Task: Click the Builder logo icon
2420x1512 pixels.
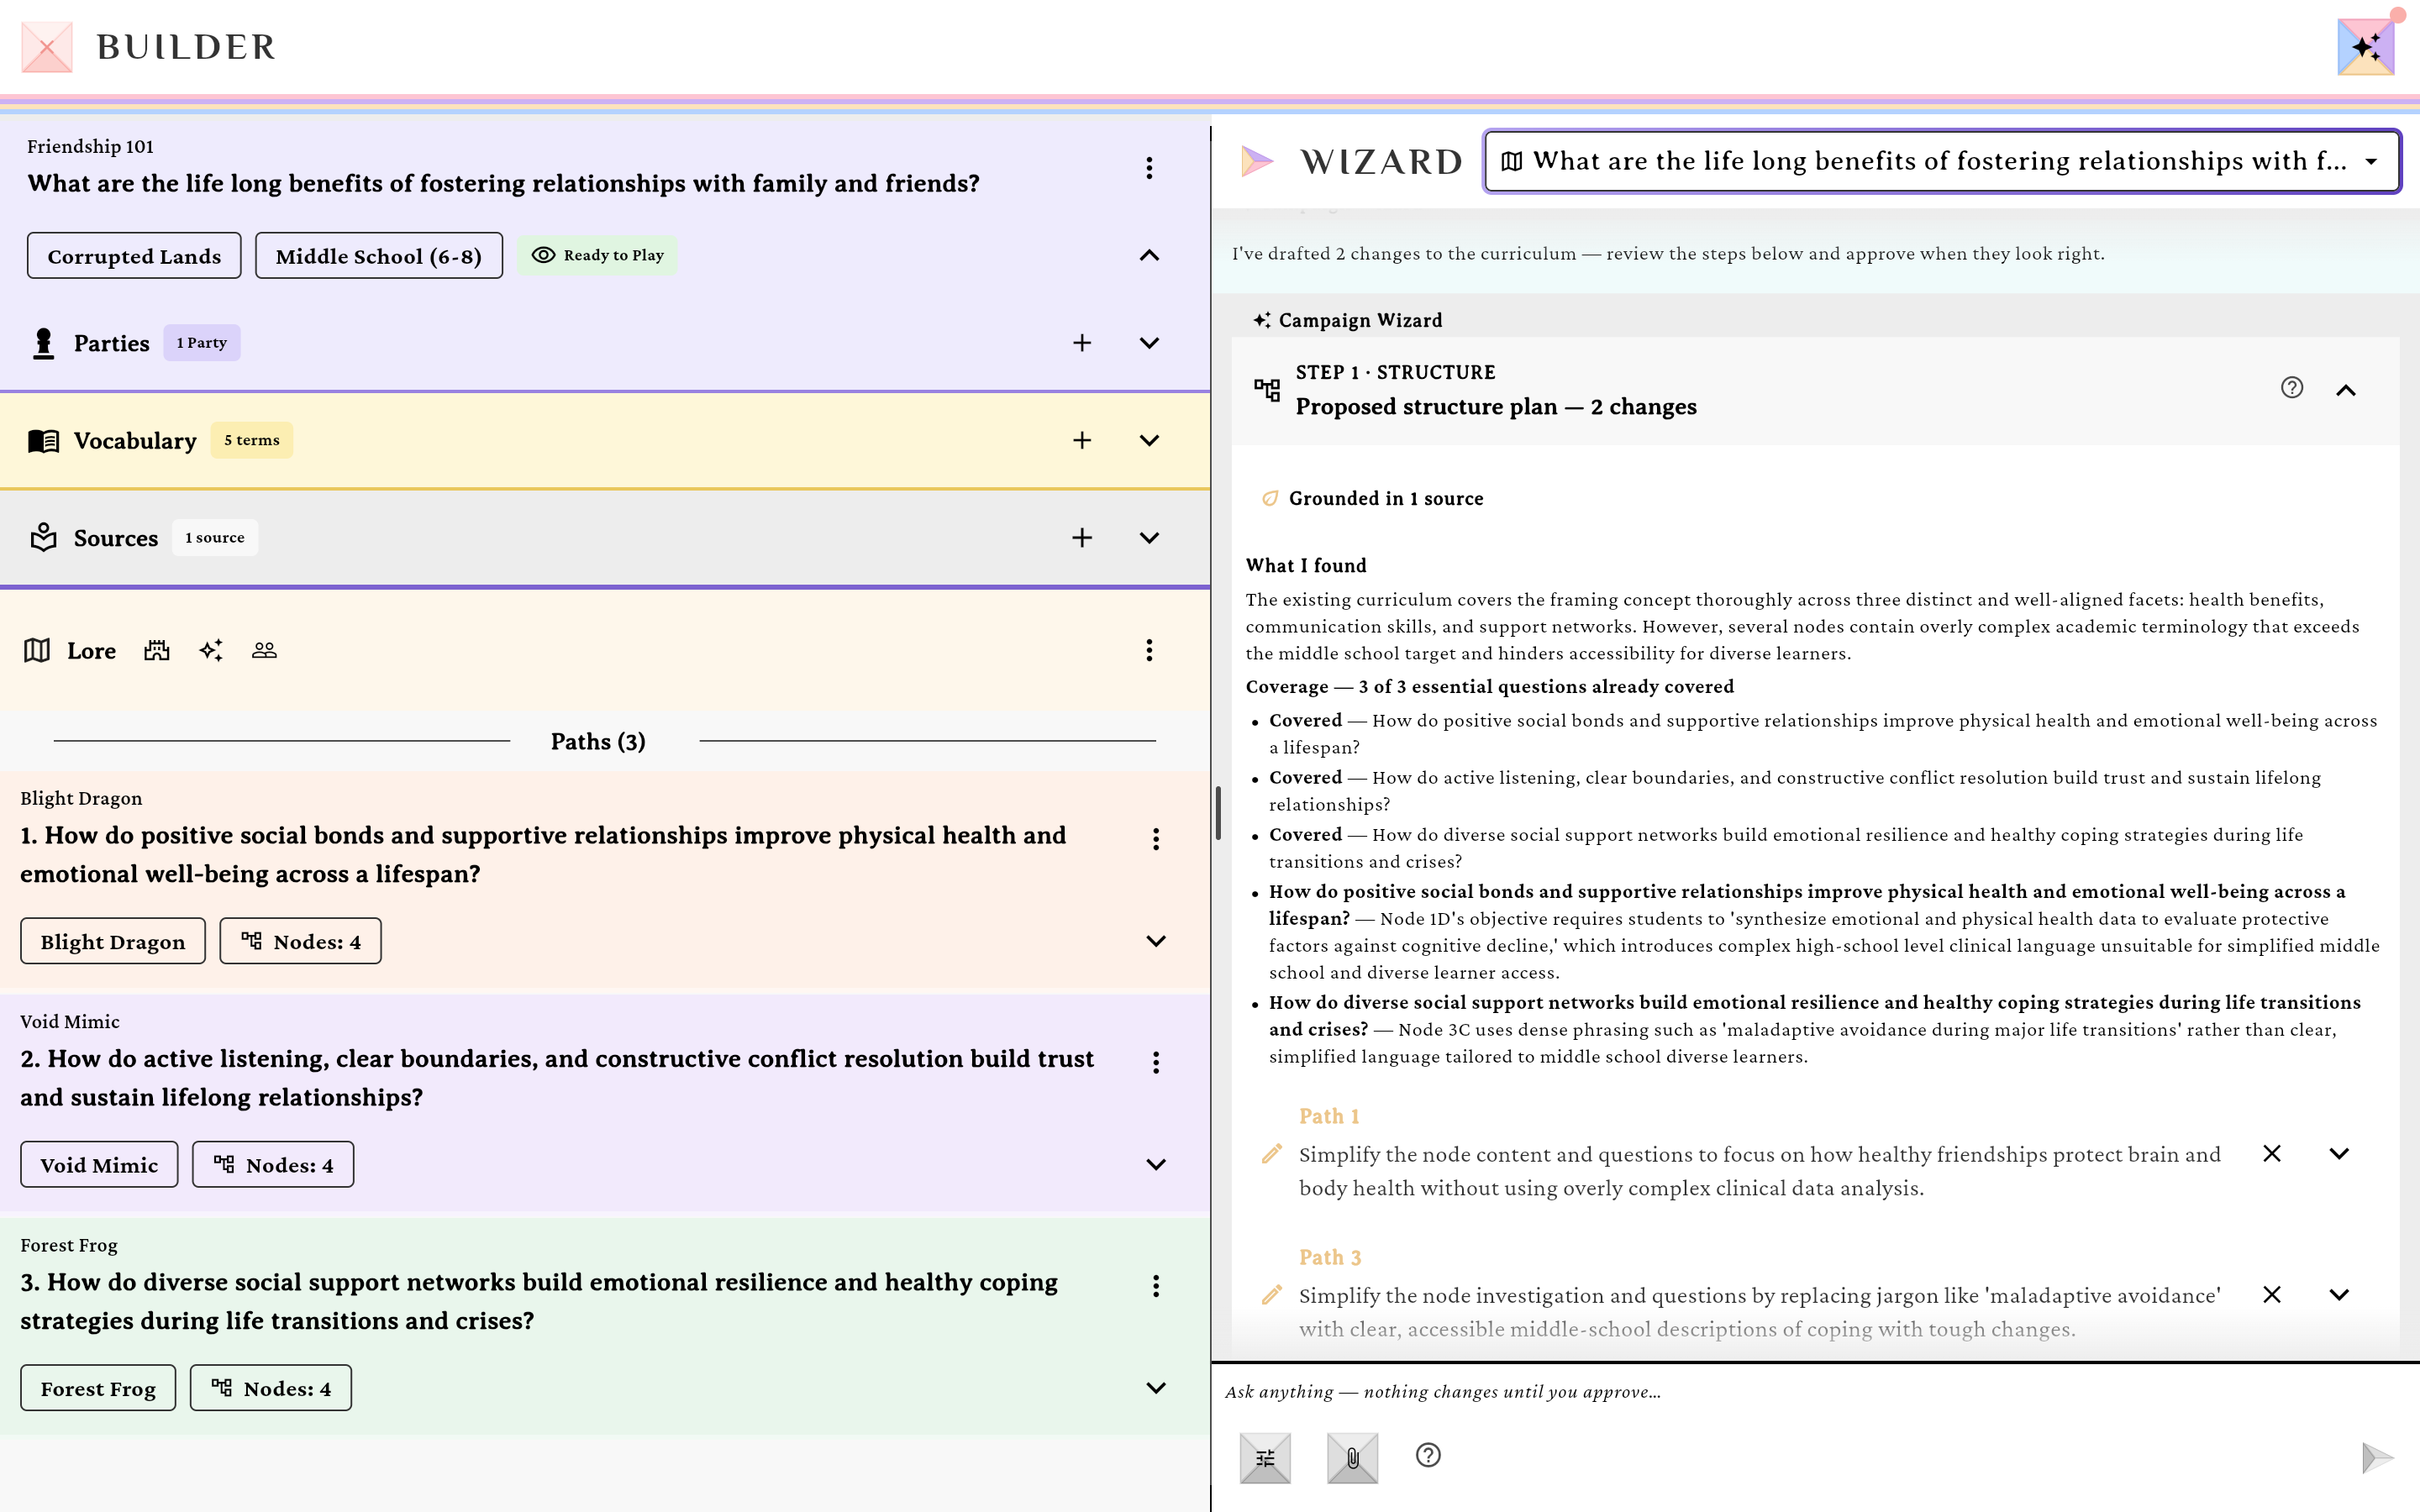Action: (x=46, y=46)
